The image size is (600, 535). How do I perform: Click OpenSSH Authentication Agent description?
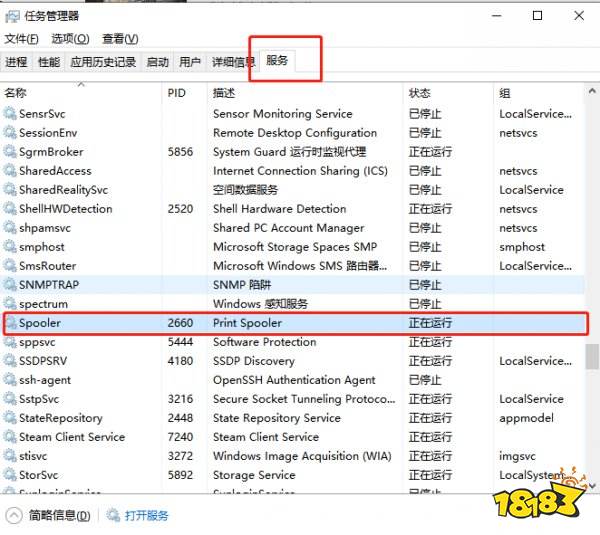click(x=294, y=380)
